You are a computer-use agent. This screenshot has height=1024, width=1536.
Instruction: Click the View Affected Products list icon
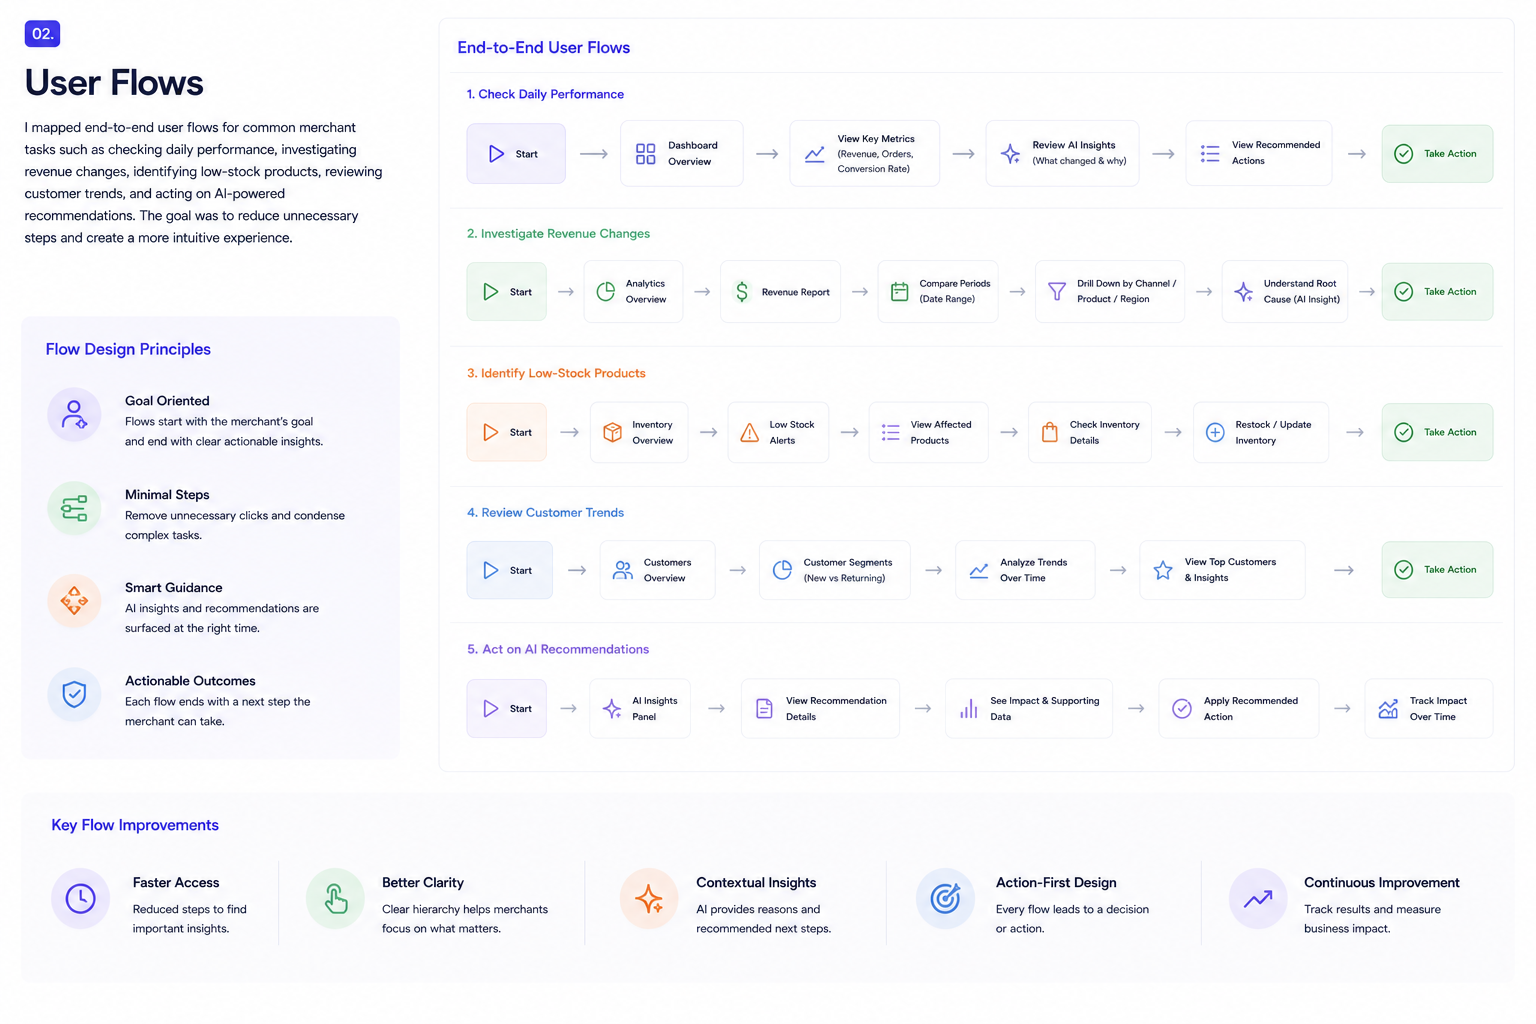coord(890,432)
